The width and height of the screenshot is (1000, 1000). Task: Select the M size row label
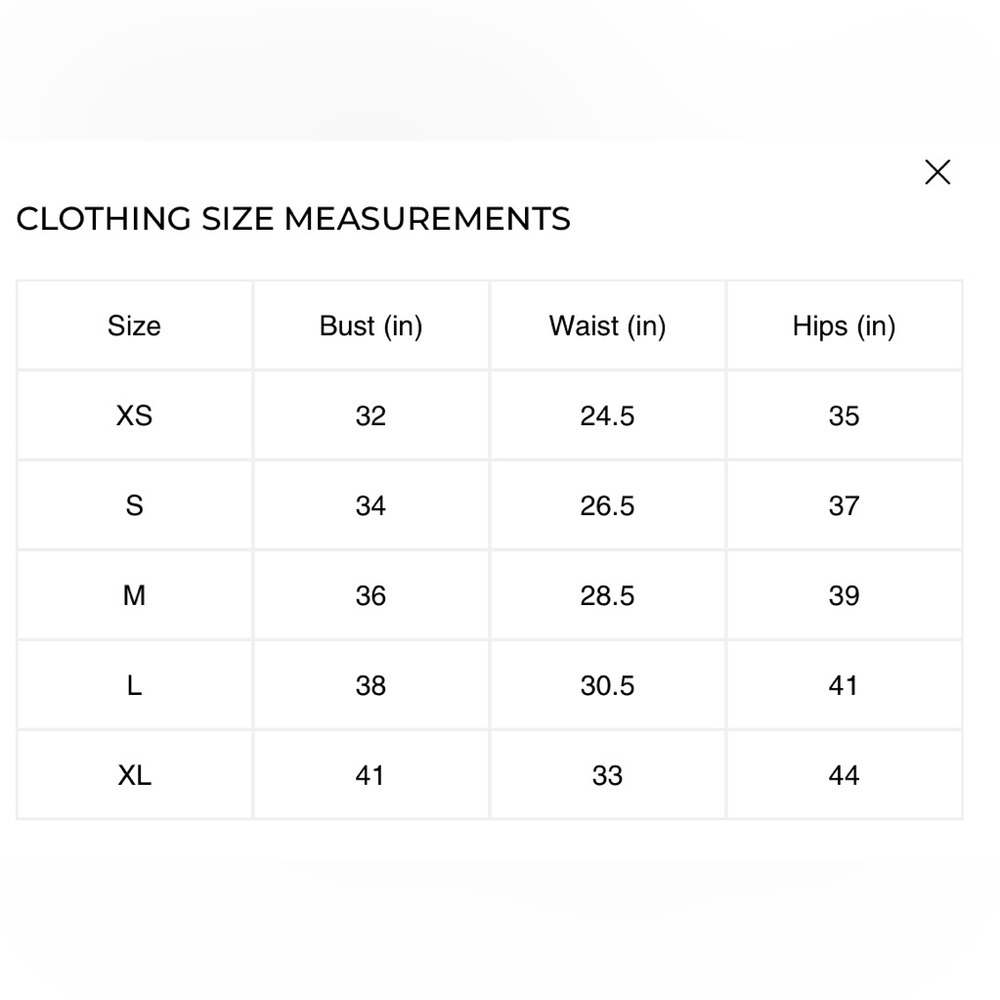(x=134, y=596)
